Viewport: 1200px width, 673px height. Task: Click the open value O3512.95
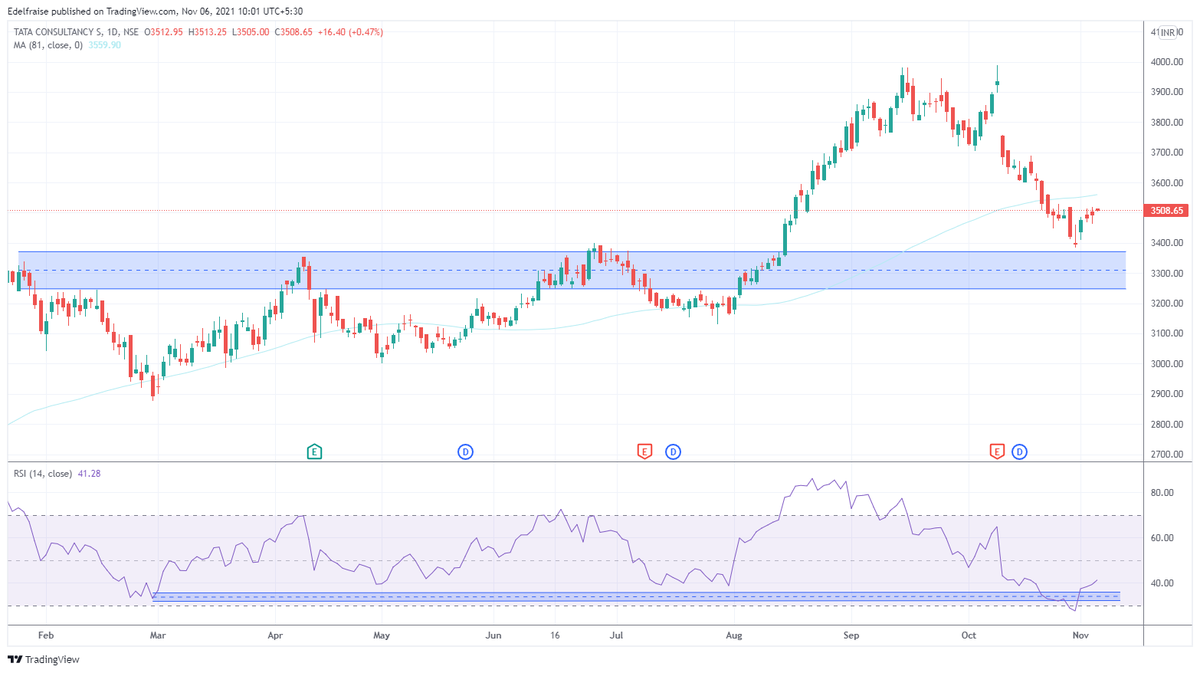pyautogui.click(x=165, y=32)
